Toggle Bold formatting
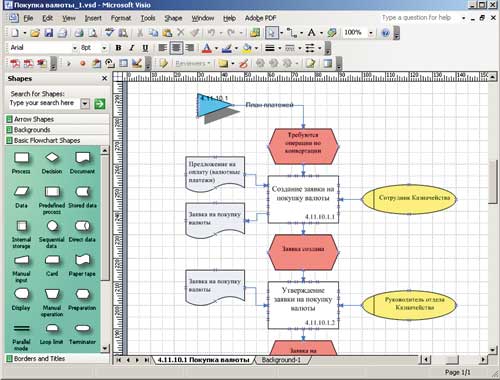Viewport: 500px width, 380px height. [x=118, y=48]
